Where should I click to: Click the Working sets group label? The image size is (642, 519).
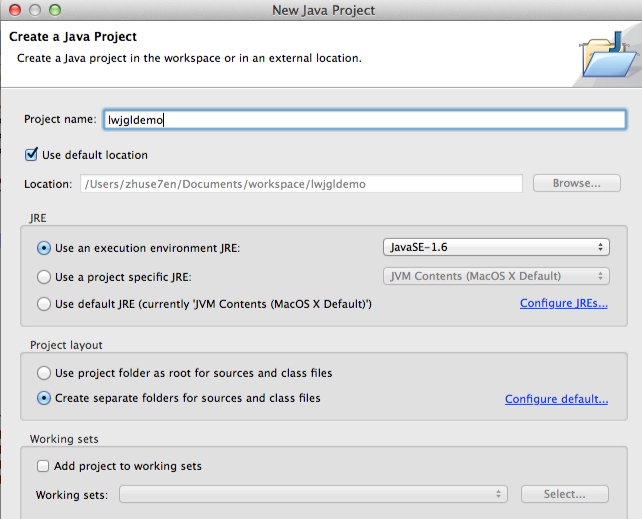[x=64, y=439]
